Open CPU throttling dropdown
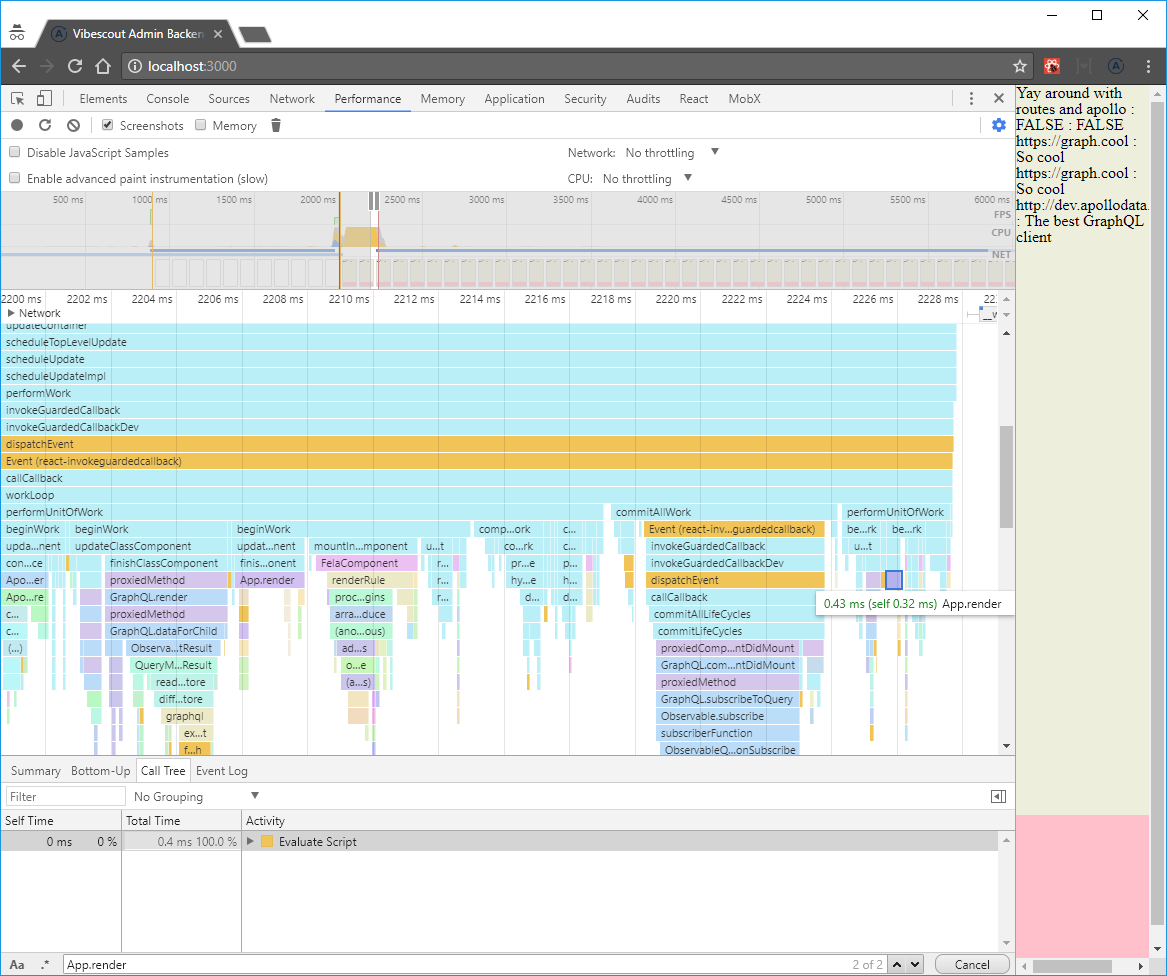Screen dimensions: 1167x976 click(x=648, y=179)
